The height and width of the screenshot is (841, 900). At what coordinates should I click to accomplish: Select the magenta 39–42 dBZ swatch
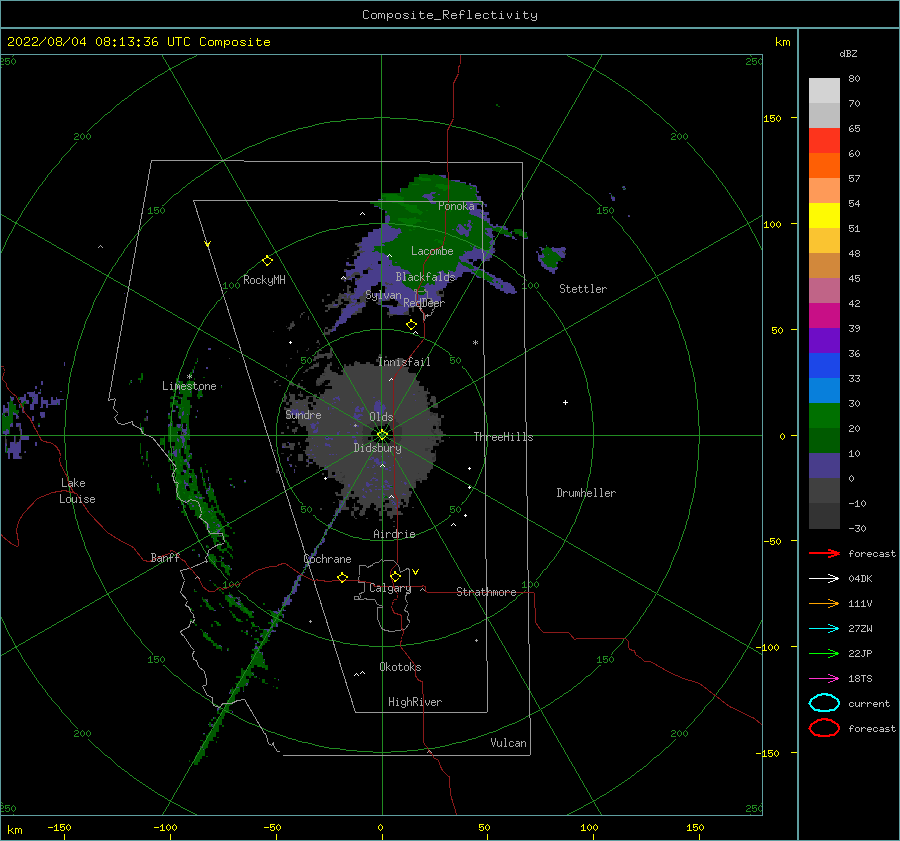click(824, 316)
